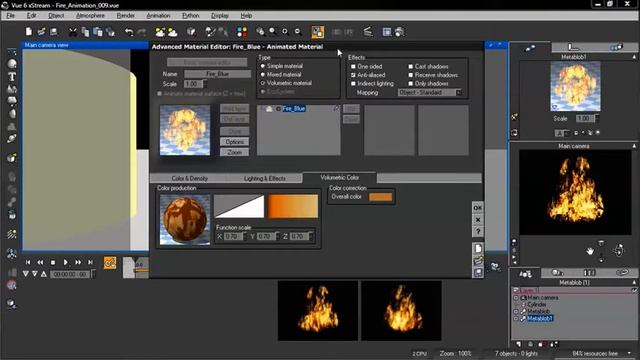Click the four-colored-dots display icon in toolbar

click(242, 32)
